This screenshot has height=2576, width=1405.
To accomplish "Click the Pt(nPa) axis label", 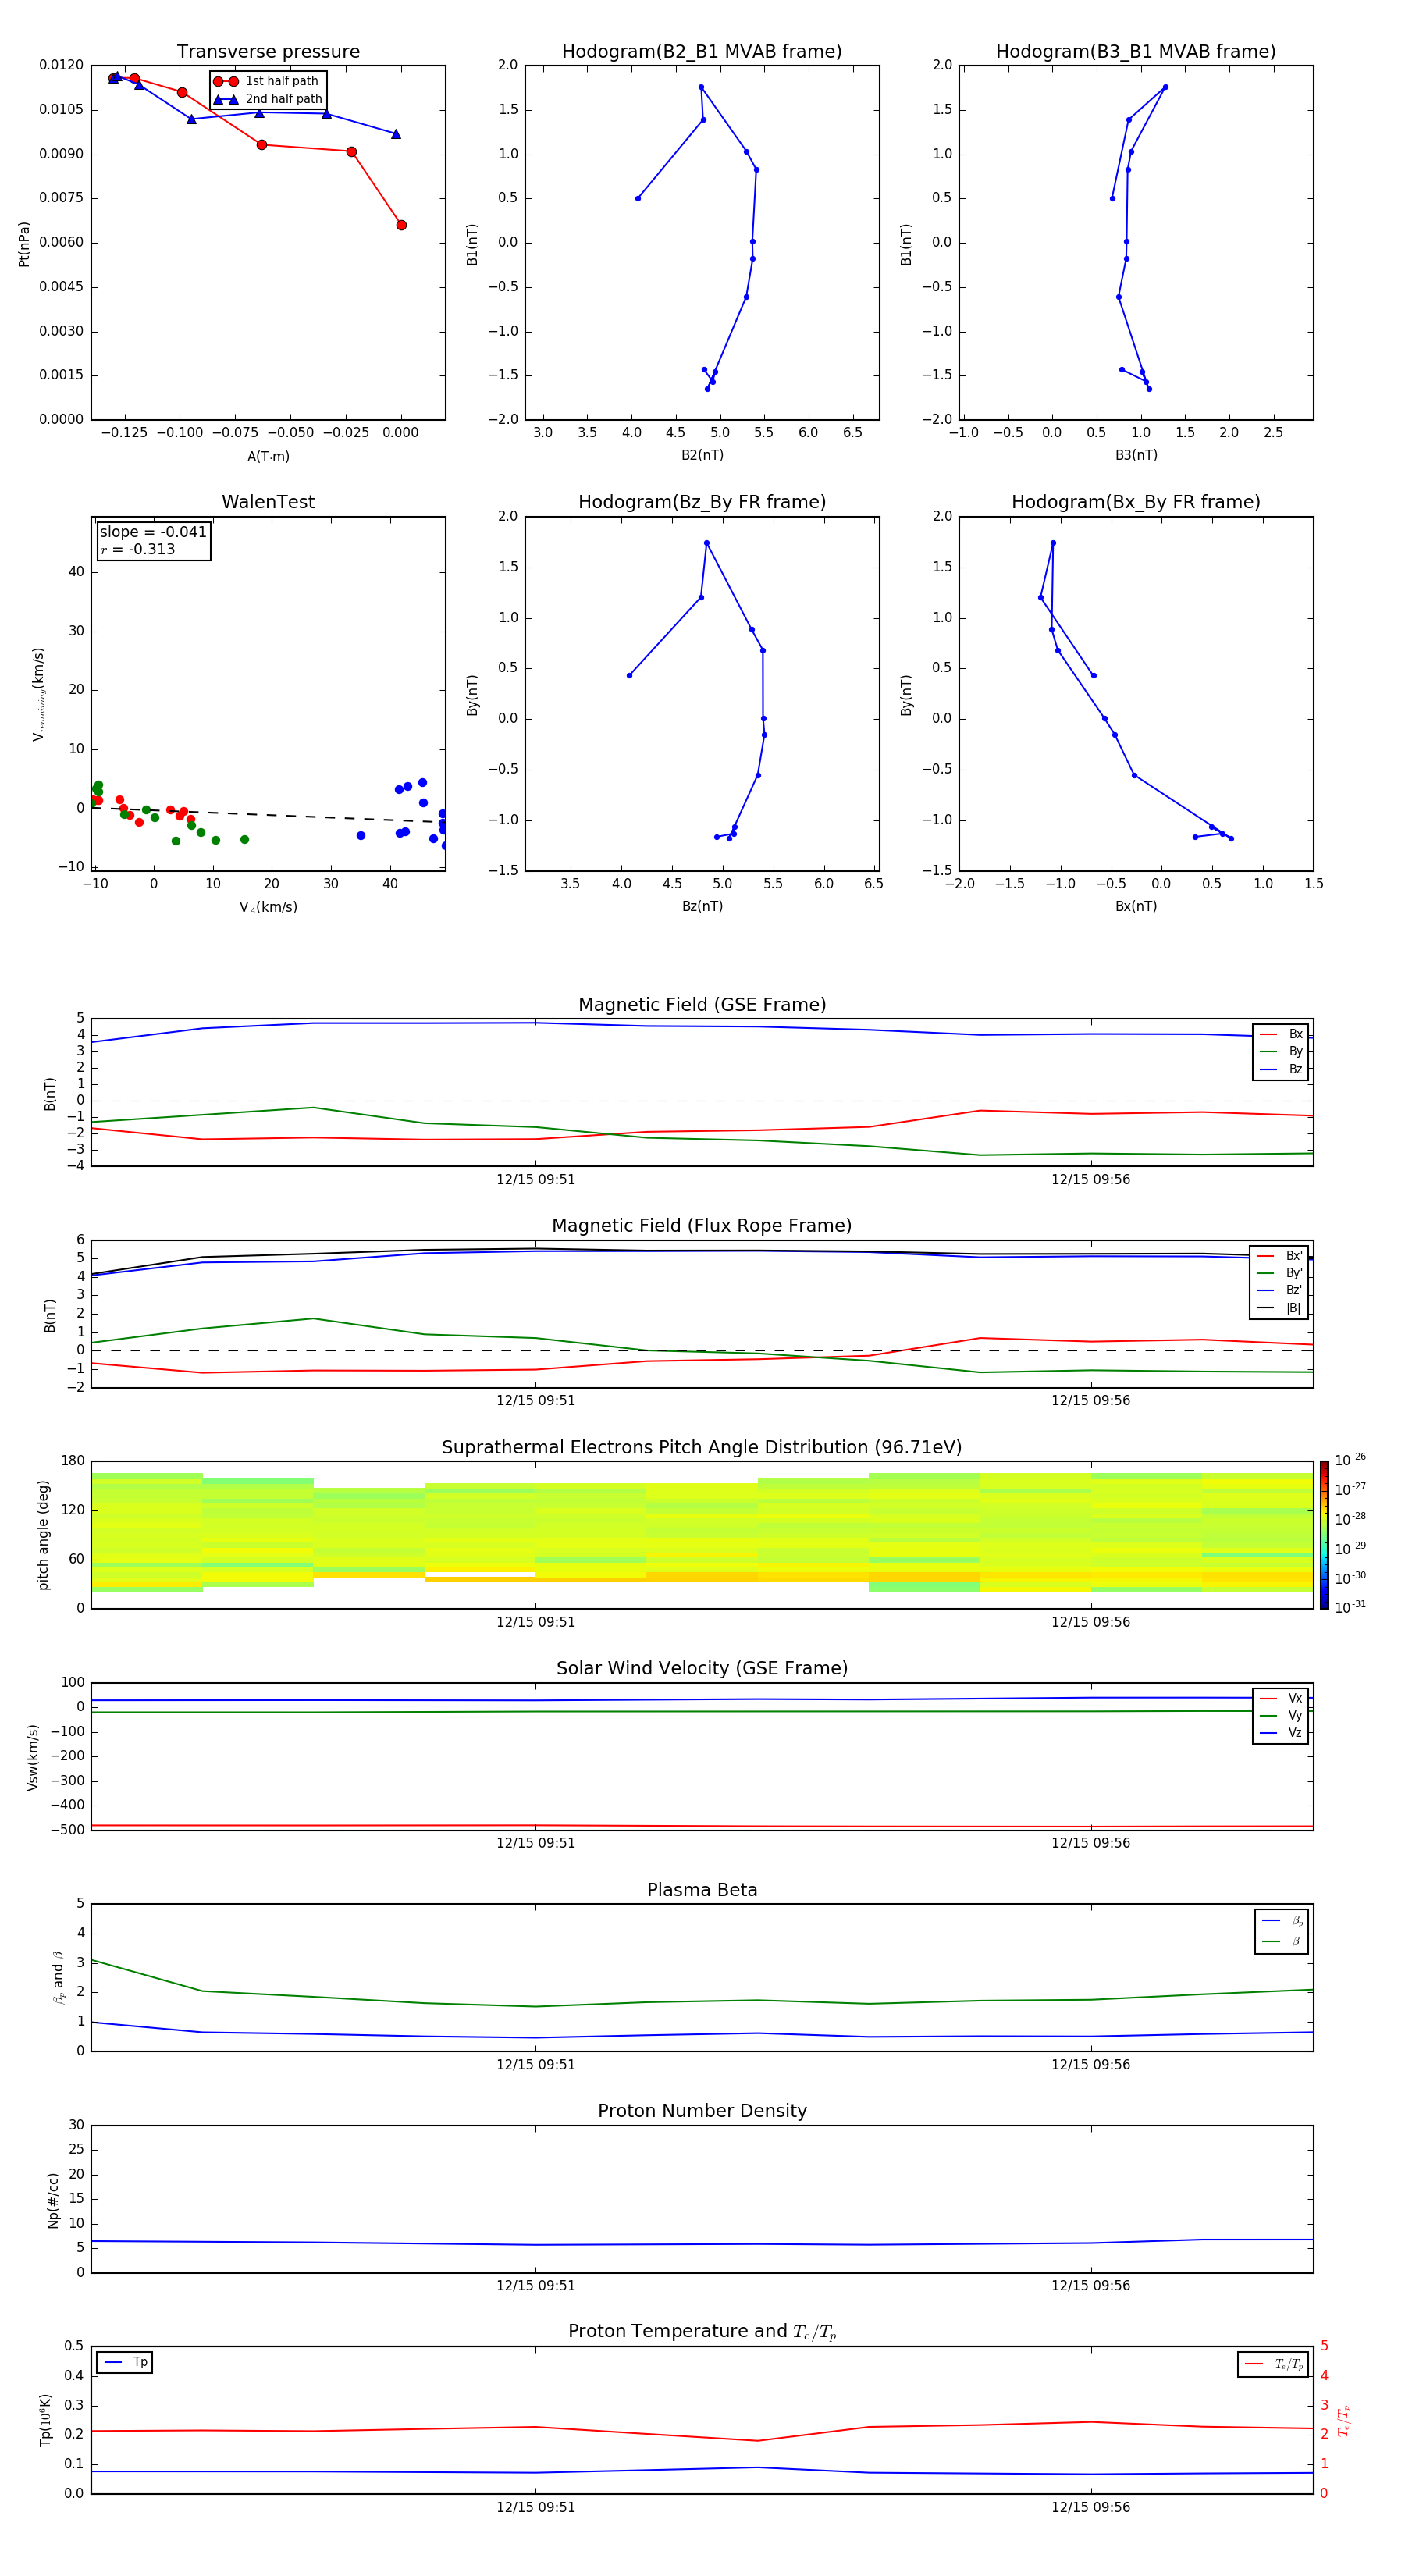I will (24, 244).
